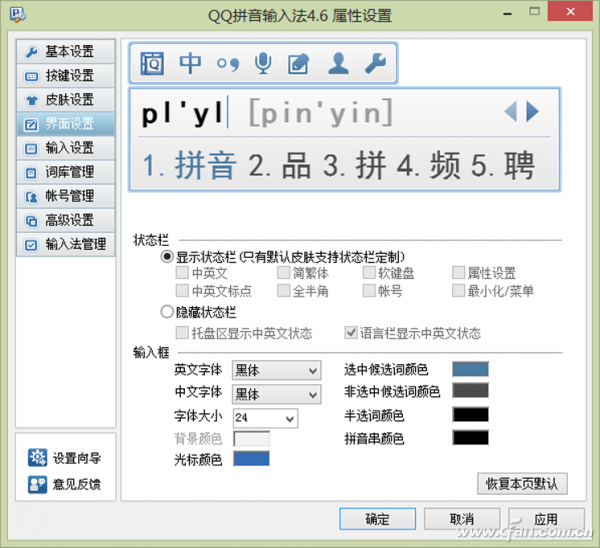Click the wrench icon beside 基本设置
Viewport: 600px width, 548px height.
point(31,52)
